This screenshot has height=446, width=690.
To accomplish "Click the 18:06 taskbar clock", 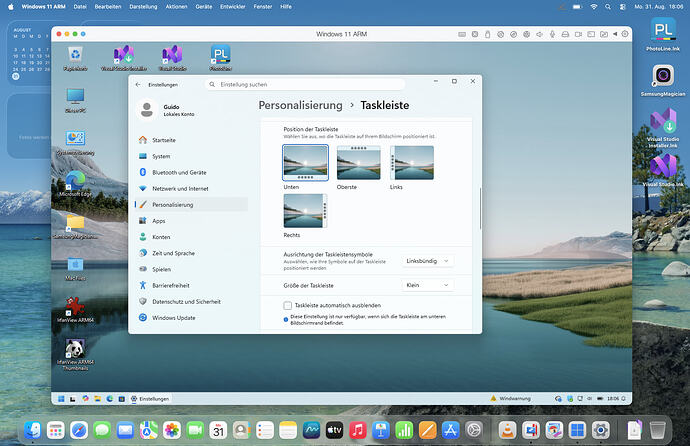I will 613,398.
